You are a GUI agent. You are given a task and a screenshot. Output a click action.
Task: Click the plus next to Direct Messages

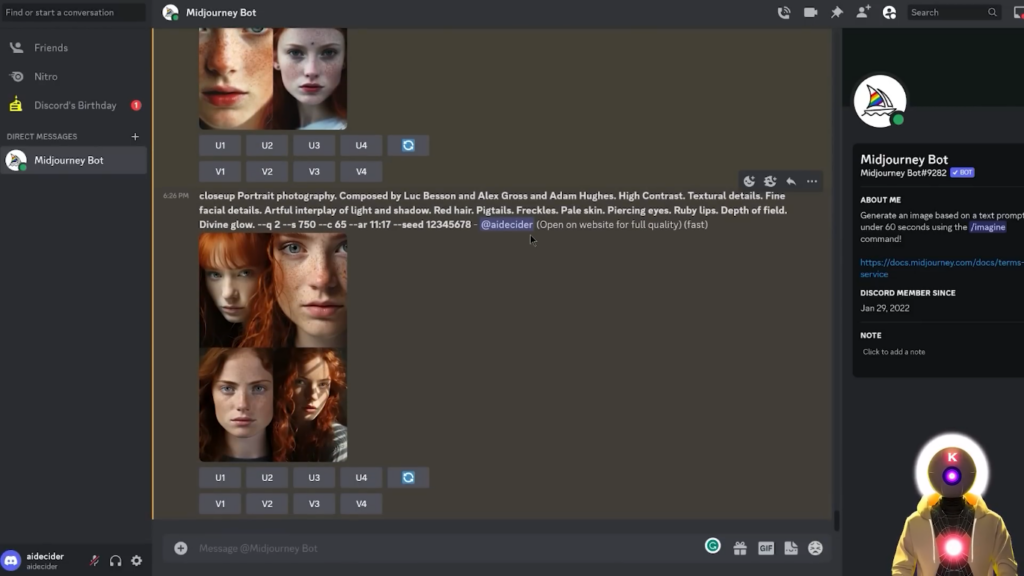135,137
